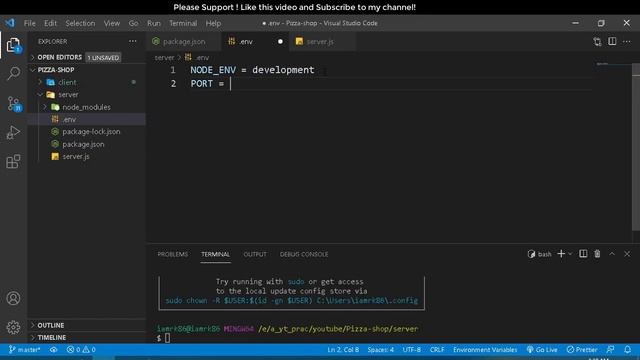Switch to the Problems panel tab
Image resolution: width=640 pixels, height=360 pixels.
point(173,254)
